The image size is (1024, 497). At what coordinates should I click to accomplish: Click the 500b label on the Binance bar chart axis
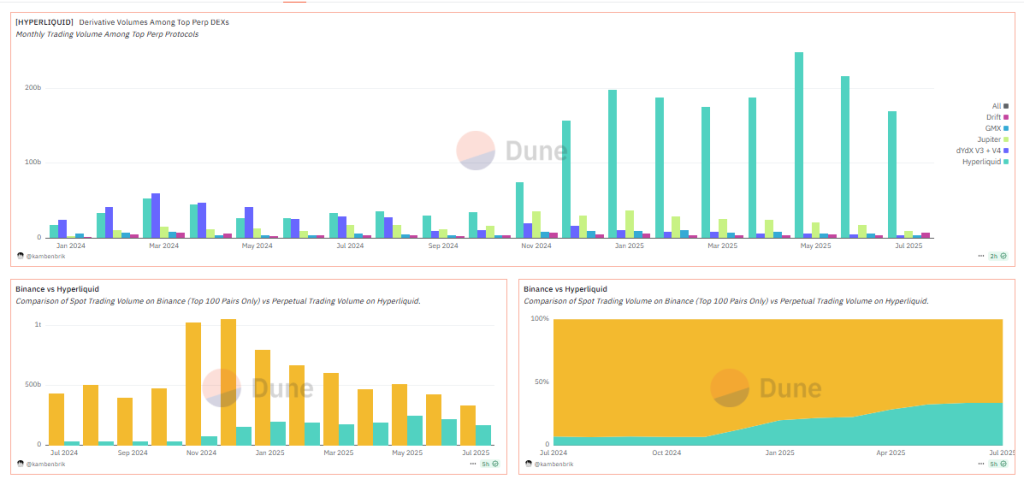(x=34, y=385)
